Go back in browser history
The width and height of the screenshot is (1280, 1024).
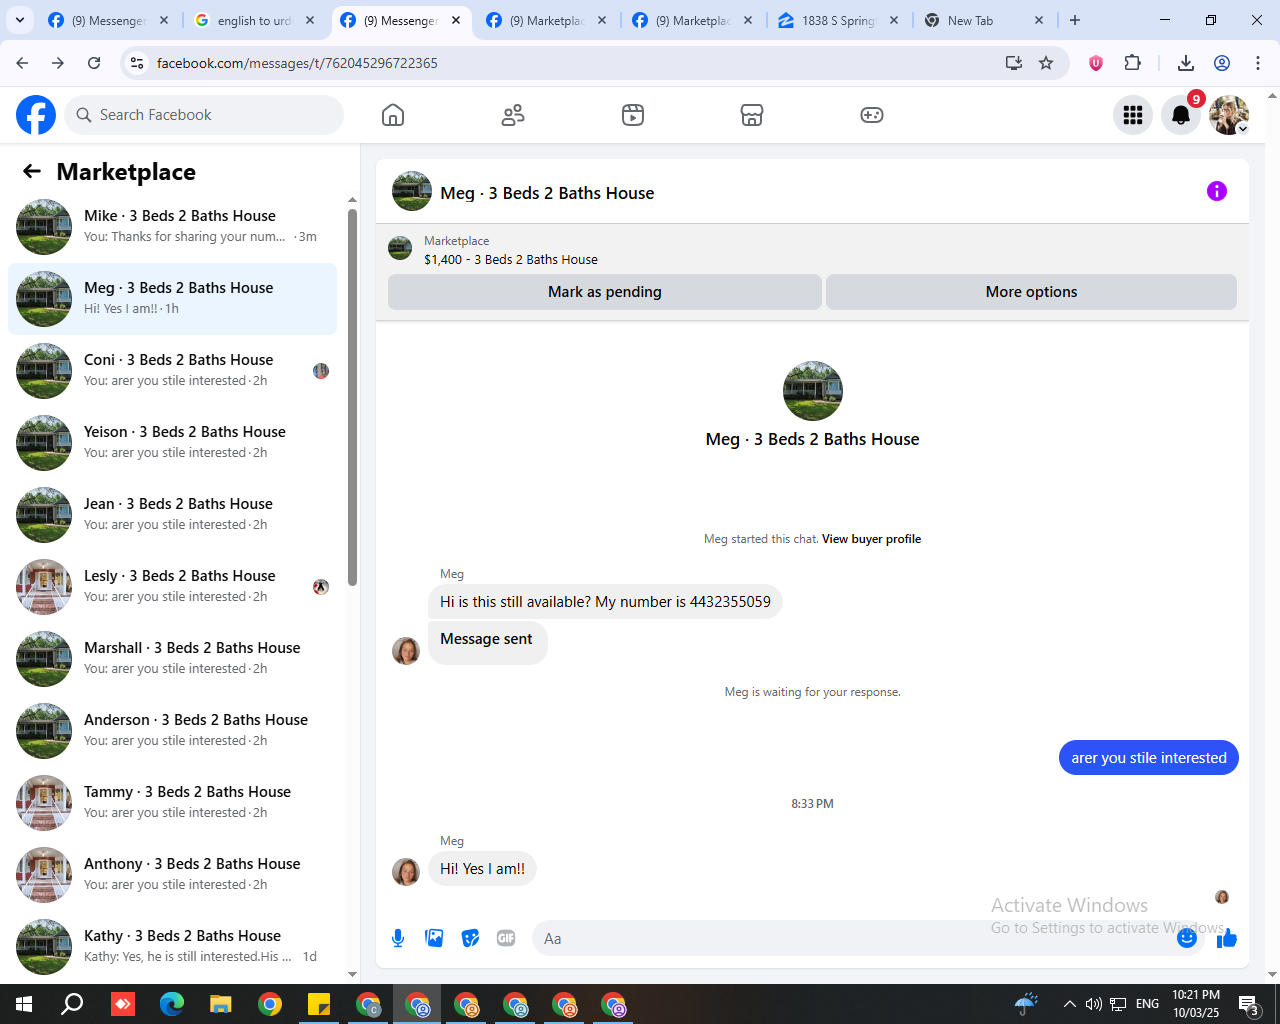22,63
